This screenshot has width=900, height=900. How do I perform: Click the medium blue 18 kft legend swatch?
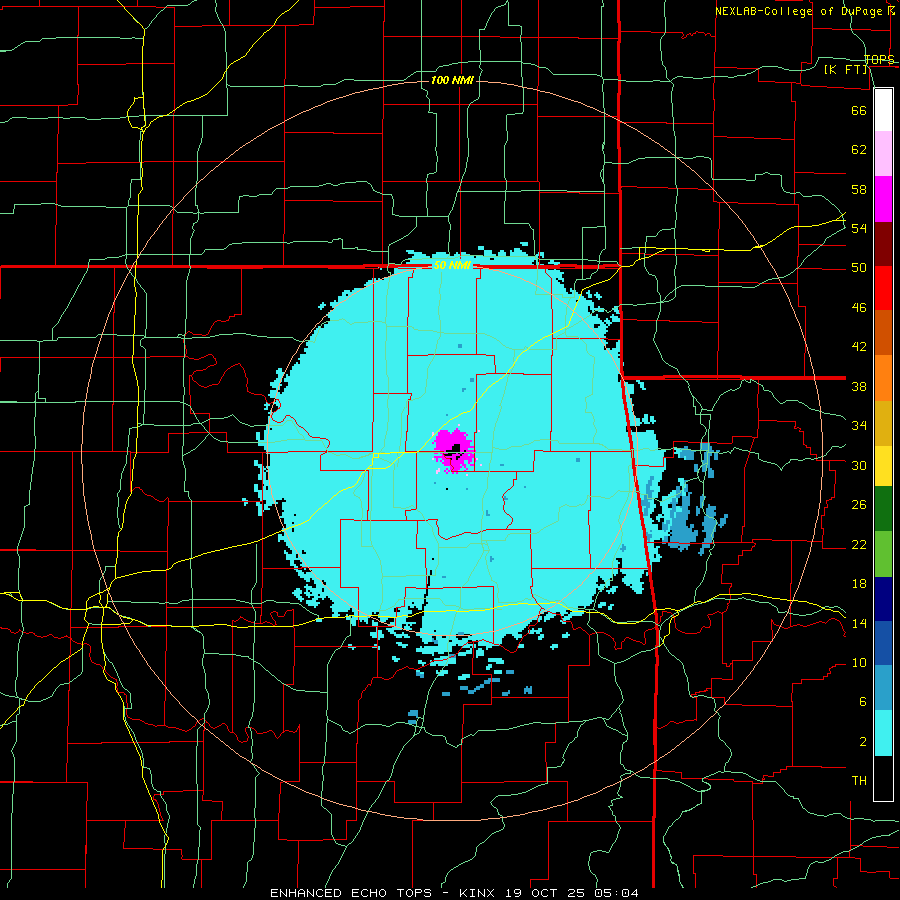[883, 643]
